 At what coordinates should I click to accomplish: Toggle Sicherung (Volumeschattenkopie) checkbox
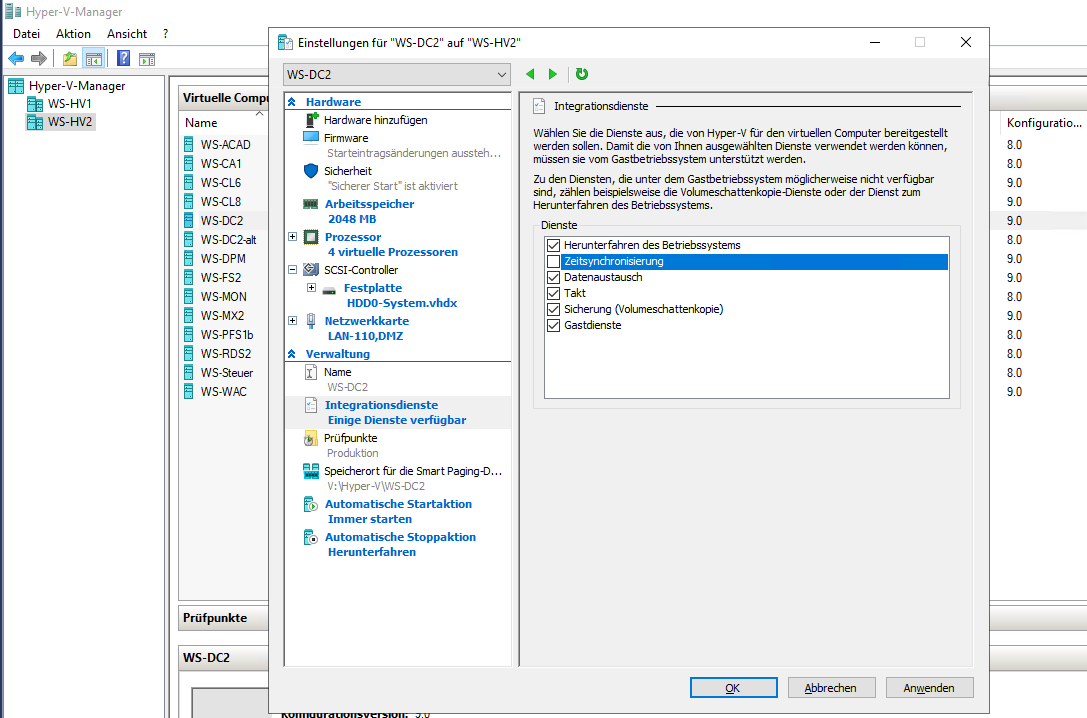pyautogui.click(x=553, y=309)
